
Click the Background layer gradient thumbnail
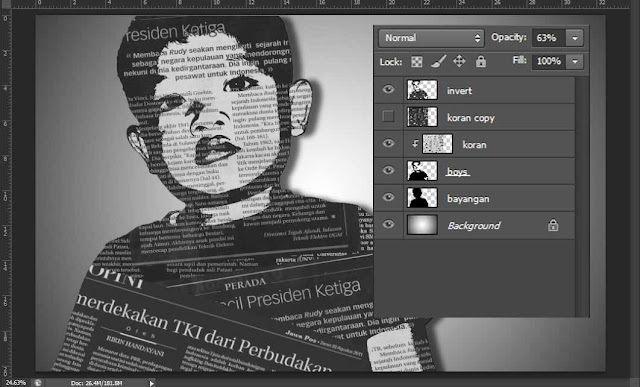pyautogui.click(x=422, y=225)
